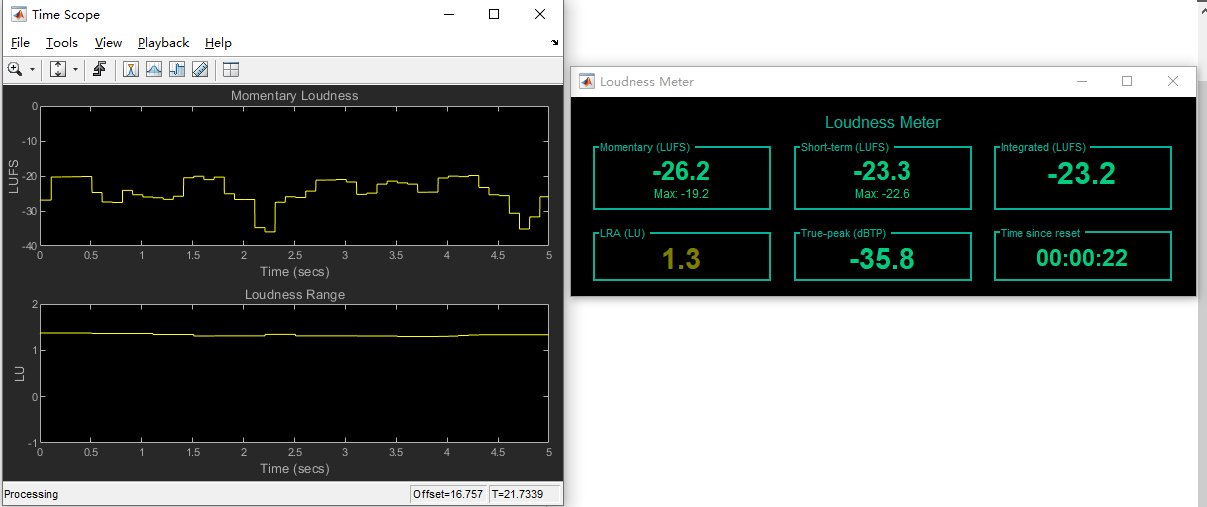Screen dimensions: 1207x507
Task: Click the LUFS y-axis label
Action: 14,176
